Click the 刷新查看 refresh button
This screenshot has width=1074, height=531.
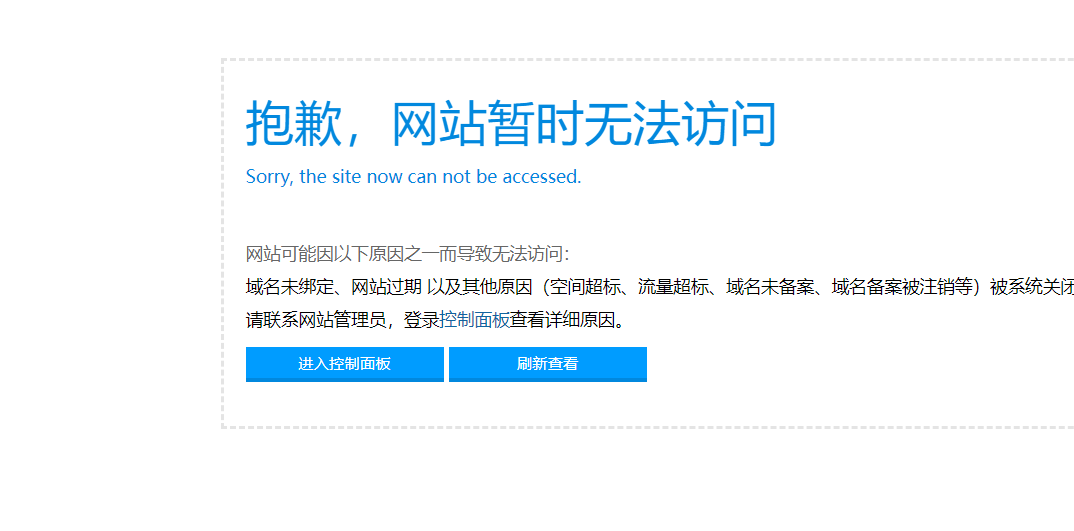pyautogui.click(x=547, y=364)
